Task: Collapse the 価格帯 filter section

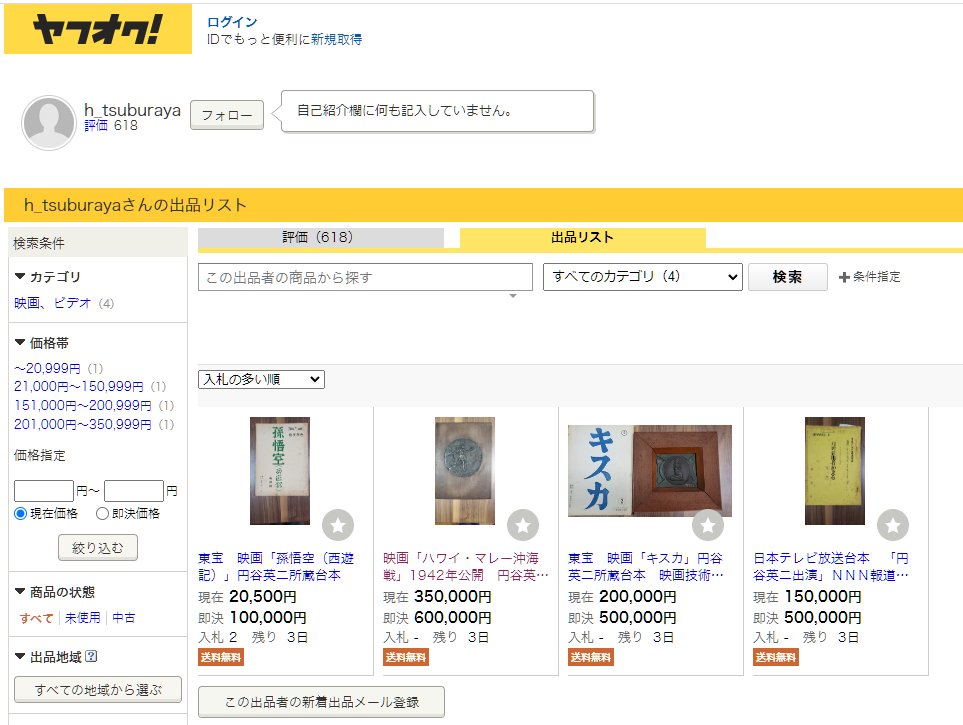Action: click(x=20, y=343)
